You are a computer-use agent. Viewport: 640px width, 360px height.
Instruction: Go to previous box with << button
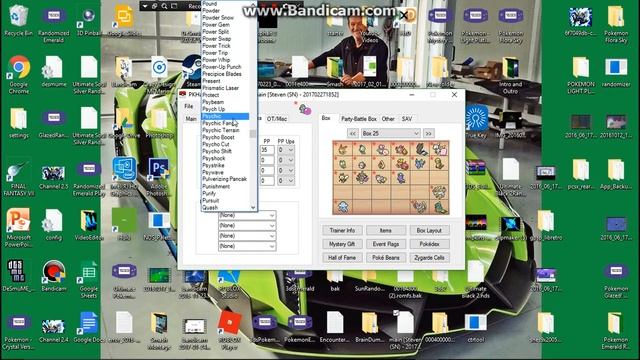[353, 133]
